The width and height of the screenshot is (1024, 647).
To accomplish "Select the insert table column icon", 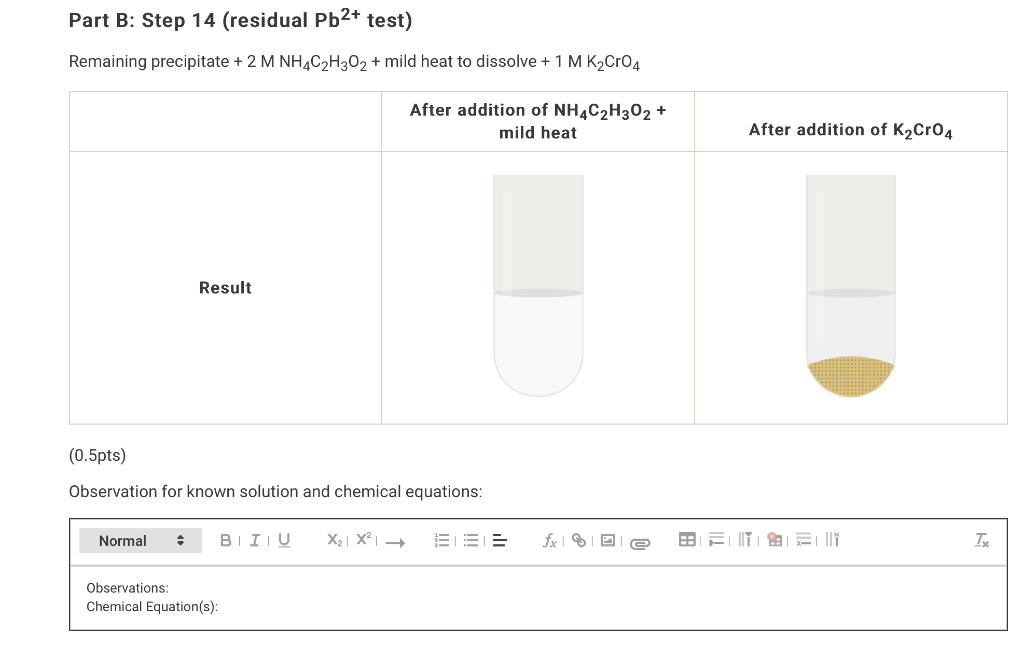I will click(x=744, y=540).
